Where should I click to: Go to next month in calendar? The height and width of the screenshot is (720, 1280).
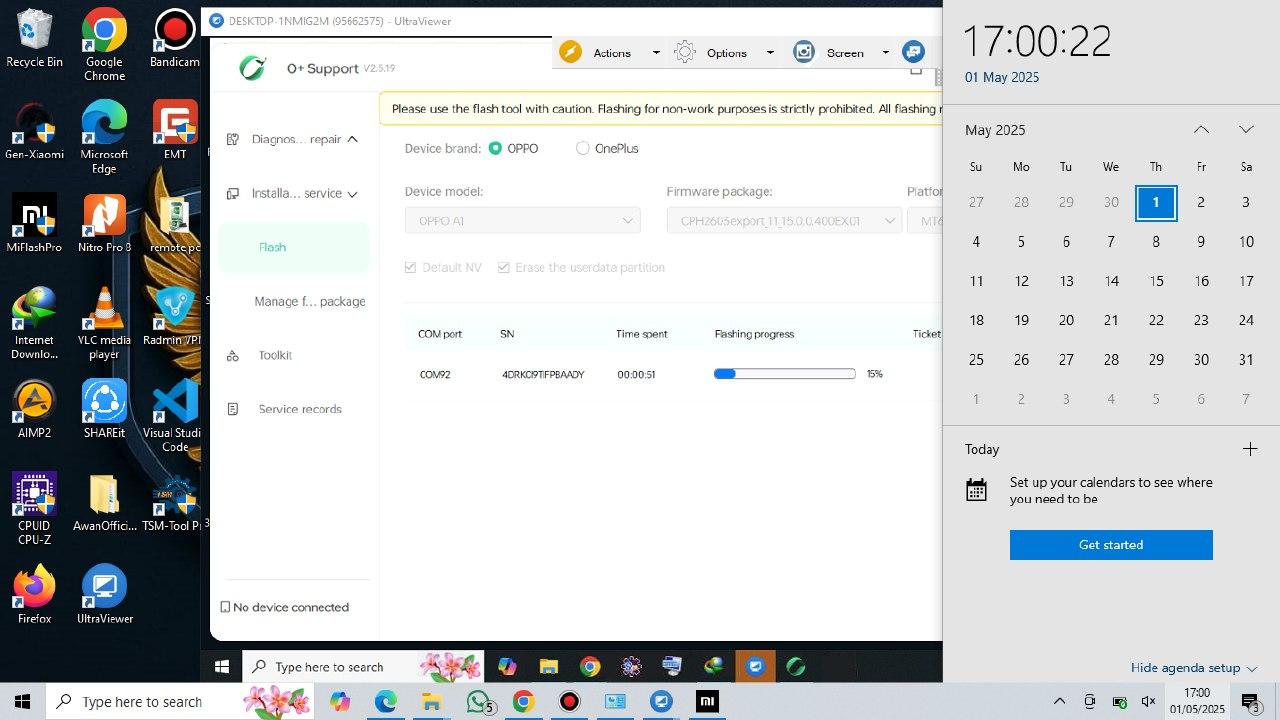click(x=1245, y=130)
